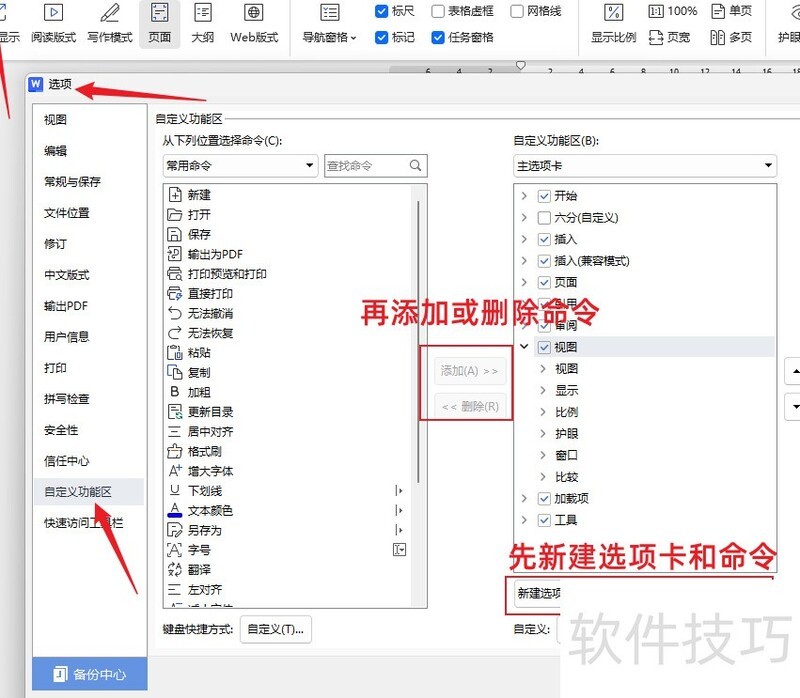Select the 打开 command
Viewport: 800px width, 698px height.
click(288, 215)
